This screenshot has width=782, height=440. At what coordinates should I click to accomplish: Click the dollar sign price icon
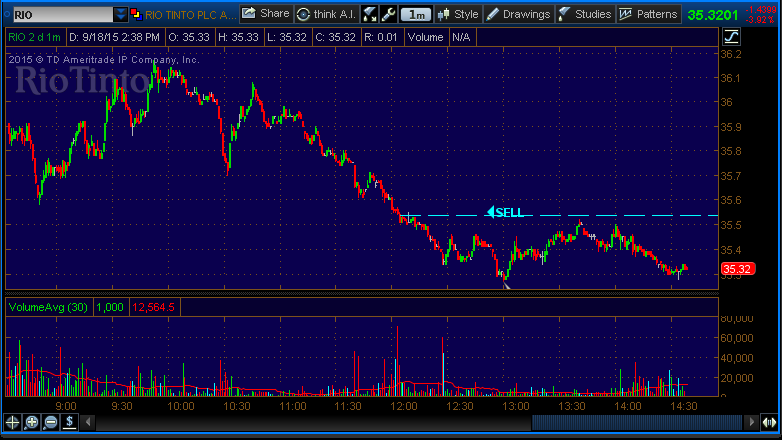70,422
